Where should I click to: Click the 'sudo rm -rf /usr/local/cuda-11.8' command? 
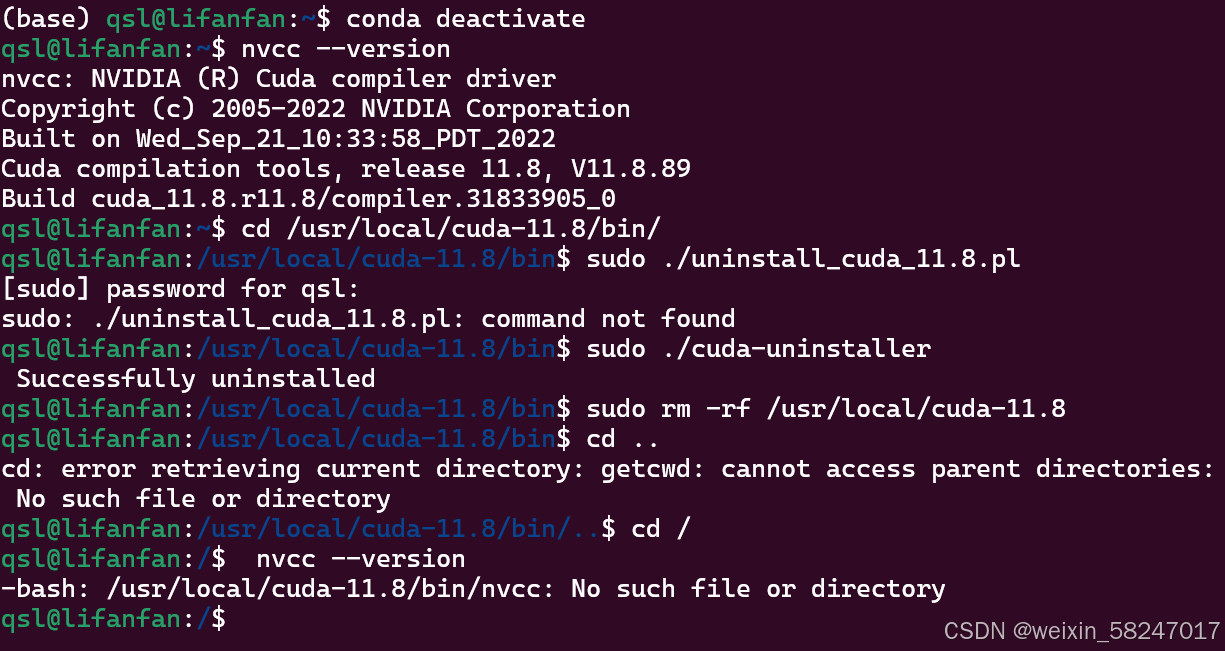pyautogui.click(x=826, y=409)
